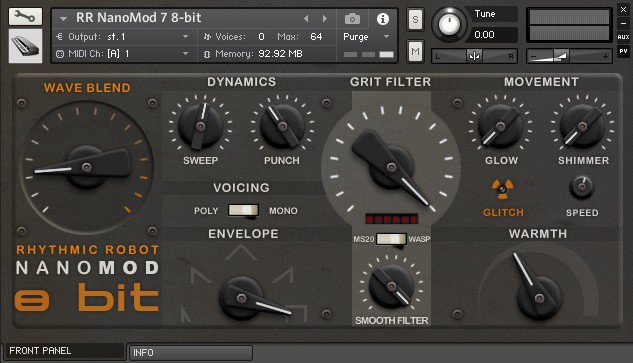Mute the instrument with M button

coord(415,51)
